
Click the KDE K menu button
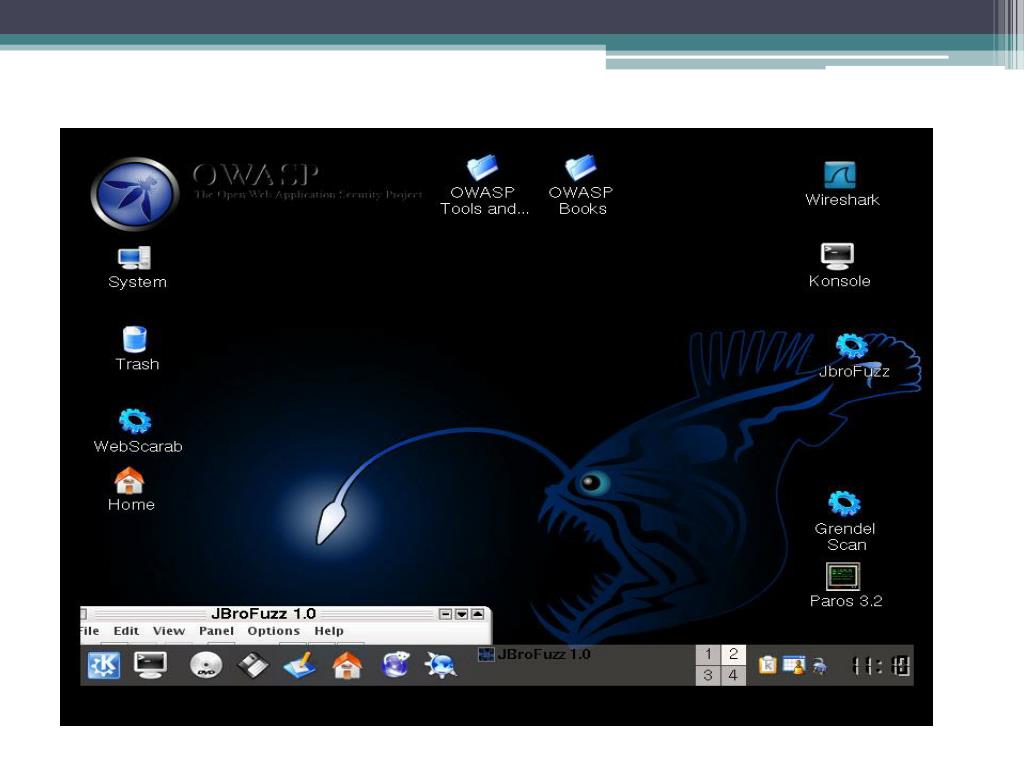tap(104, 665)
